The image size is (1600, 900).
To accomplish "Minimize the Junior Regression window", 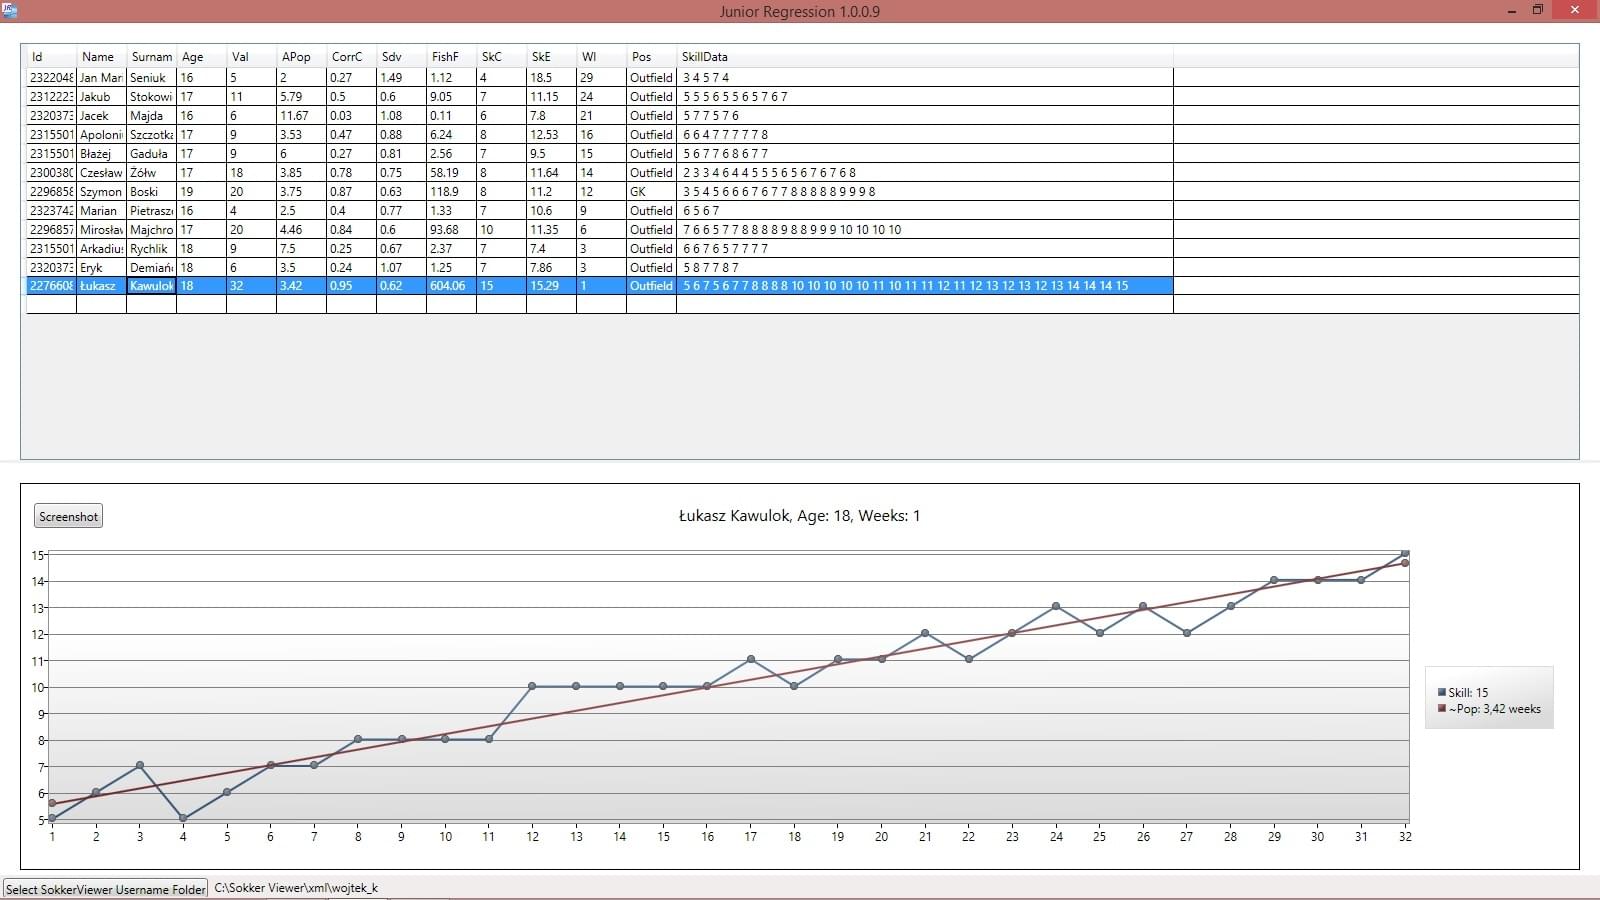I will pos(1511,10).
